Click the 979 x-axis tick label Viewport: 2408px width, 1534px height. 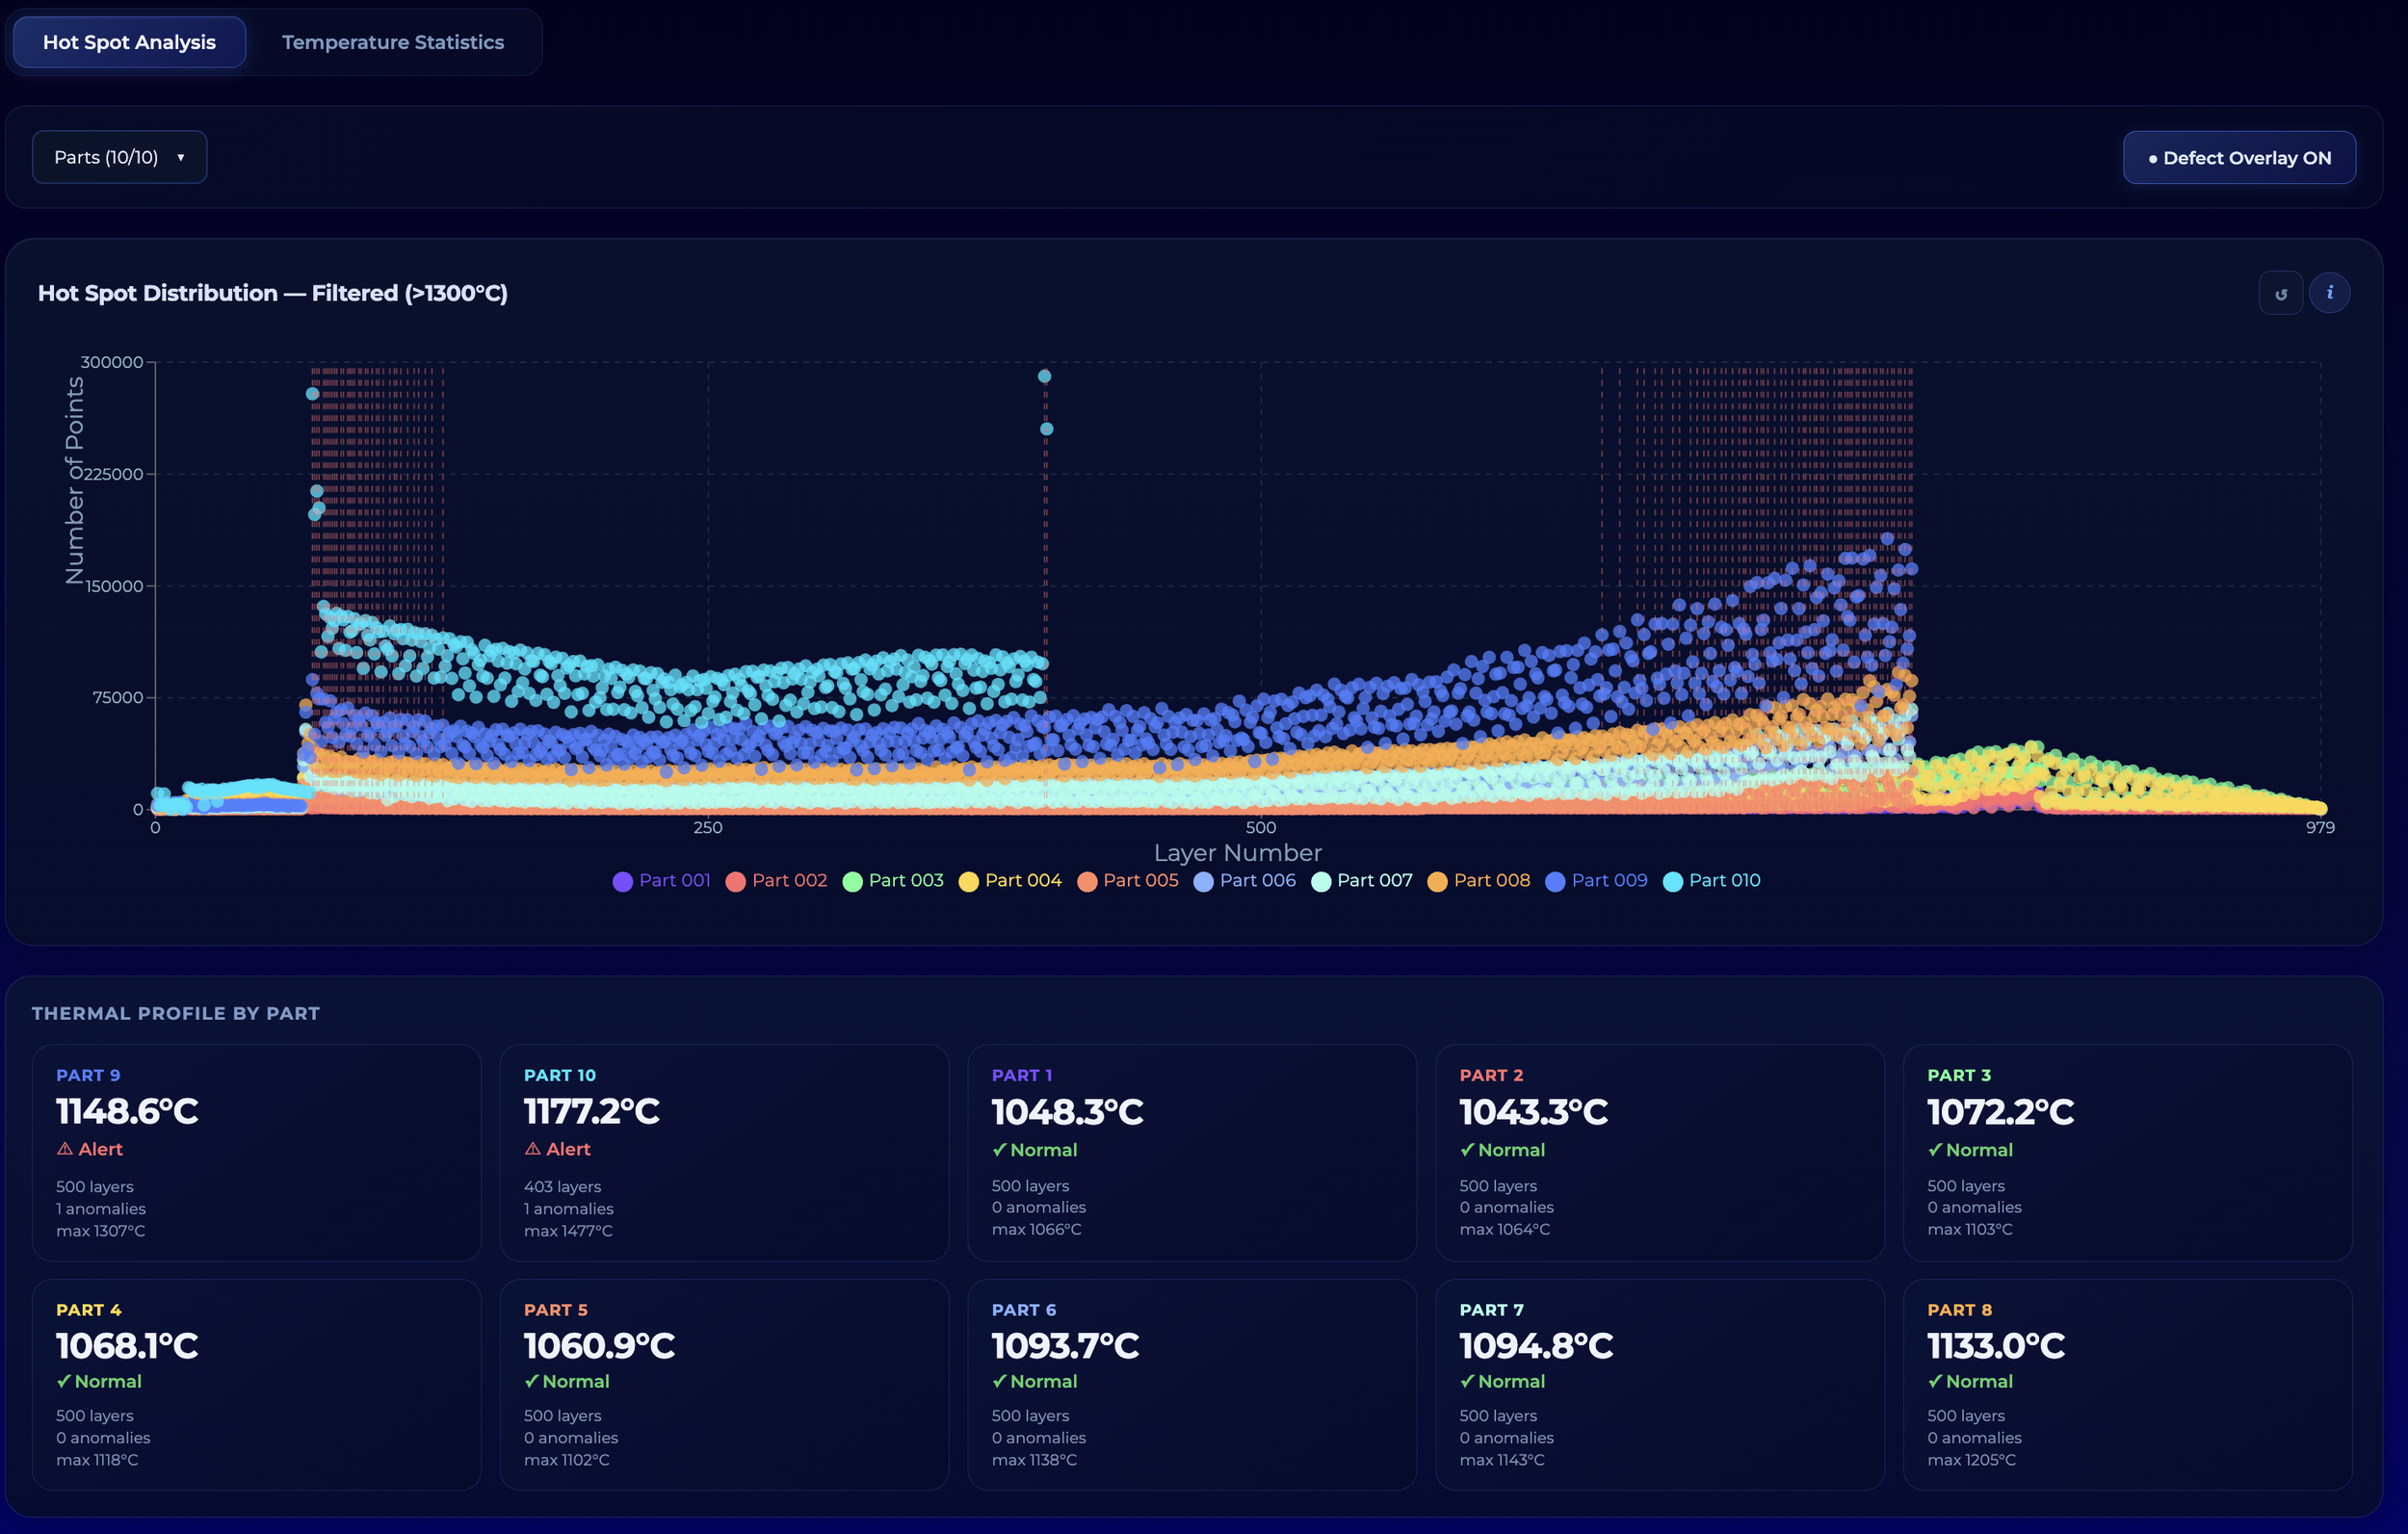point(2320,828)
